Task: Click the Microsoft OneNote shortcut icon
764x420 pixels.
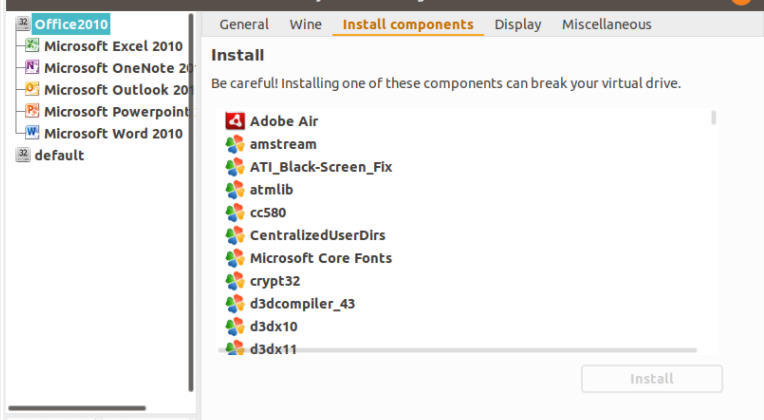Action: pos(32,68)
